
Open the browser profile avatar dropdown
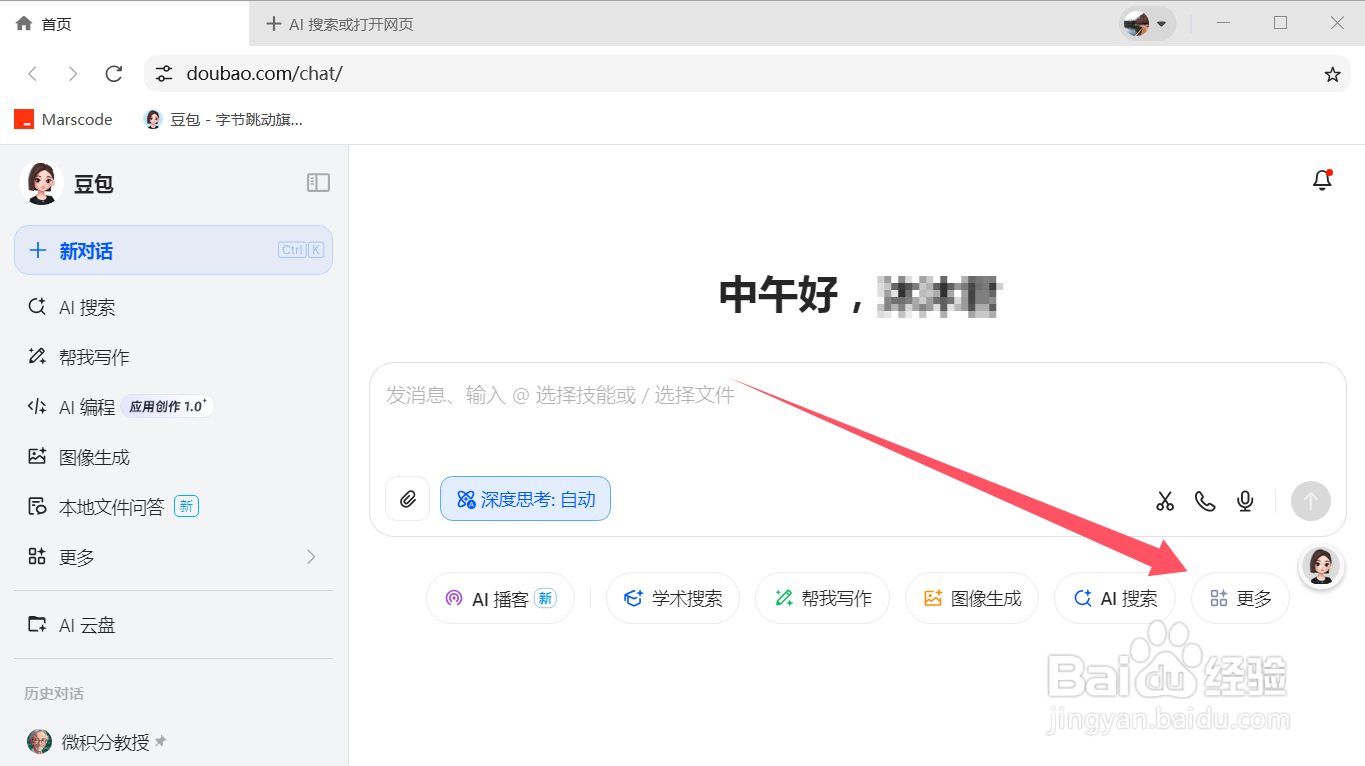[1147, 23]
